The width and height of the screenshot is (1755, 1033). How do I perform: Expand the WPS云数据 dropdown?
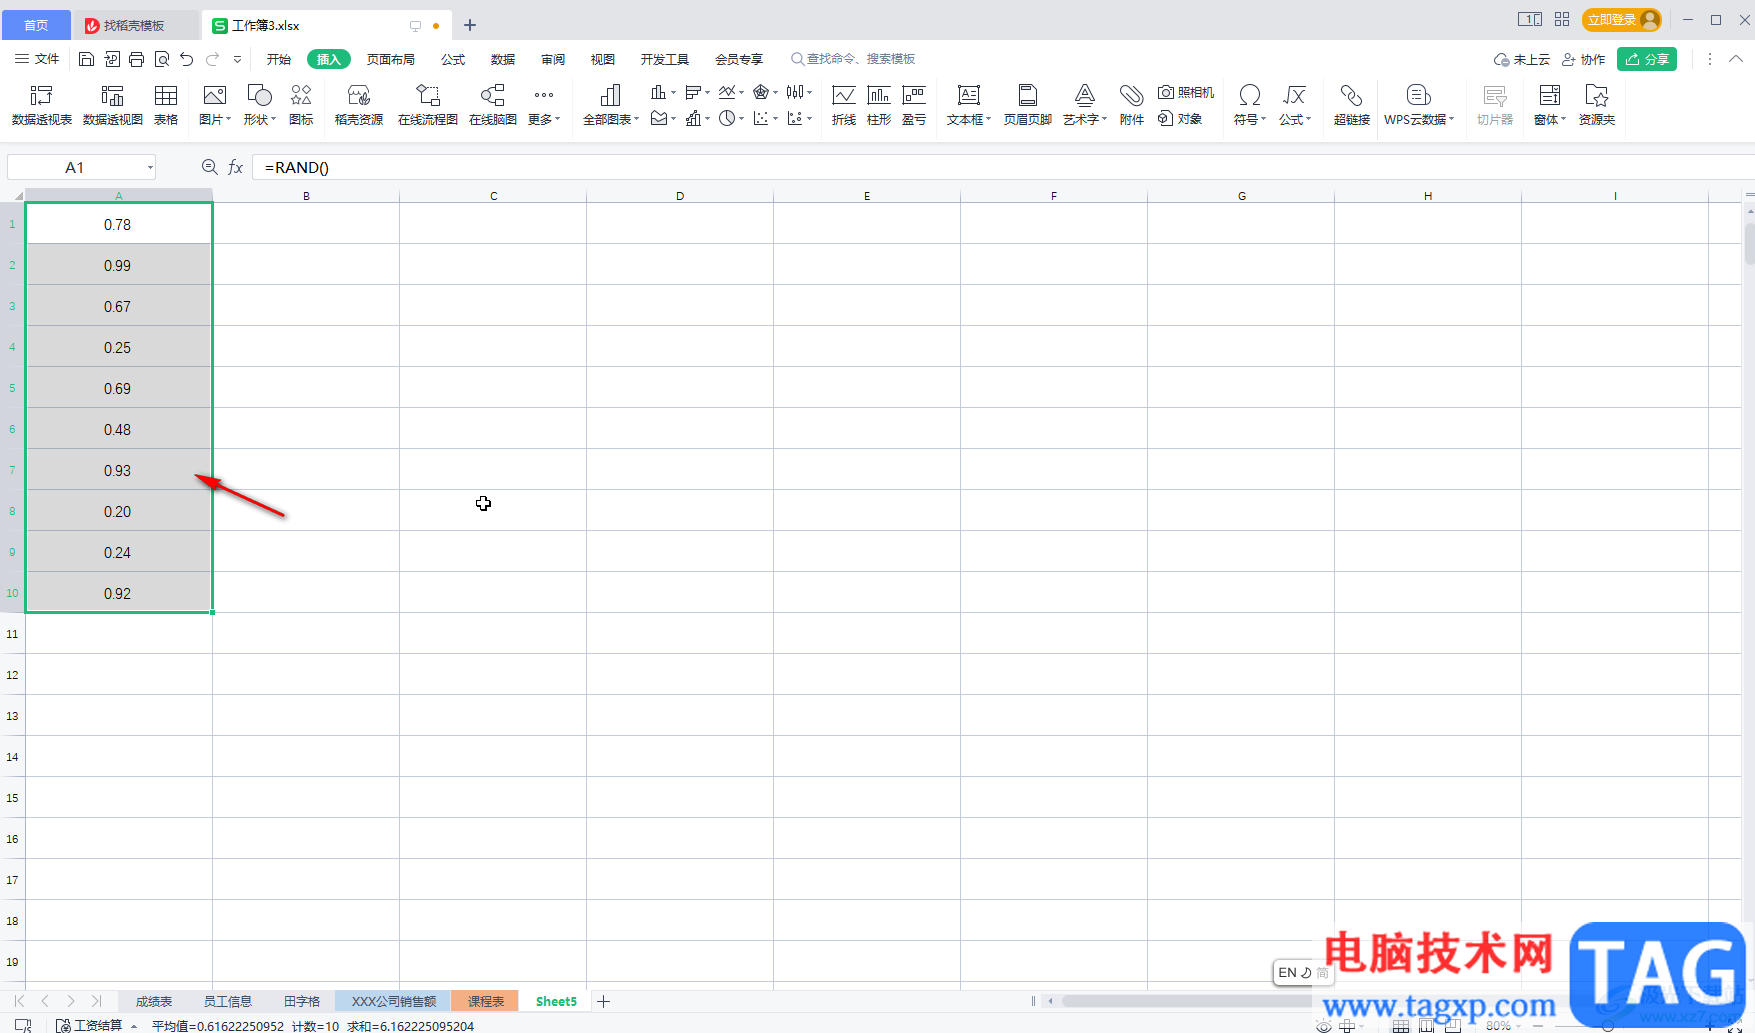pyautogui.click(x=1419, y=120)
